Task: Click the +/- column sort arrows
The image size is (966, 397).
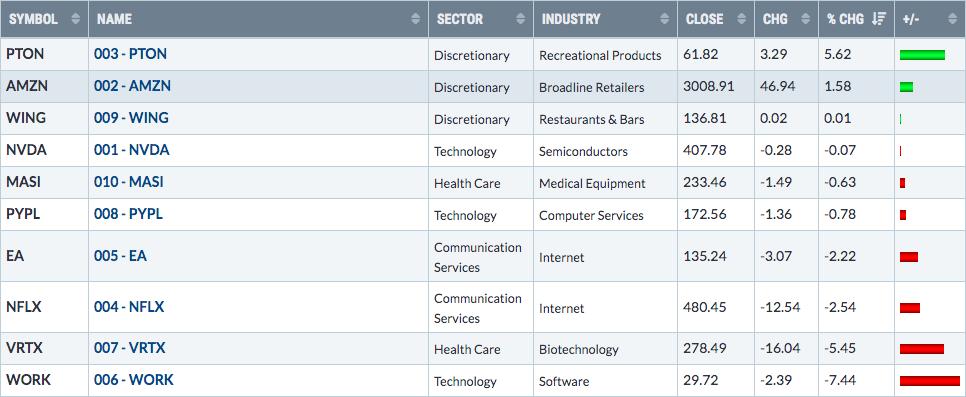Action: pos(952,19)
